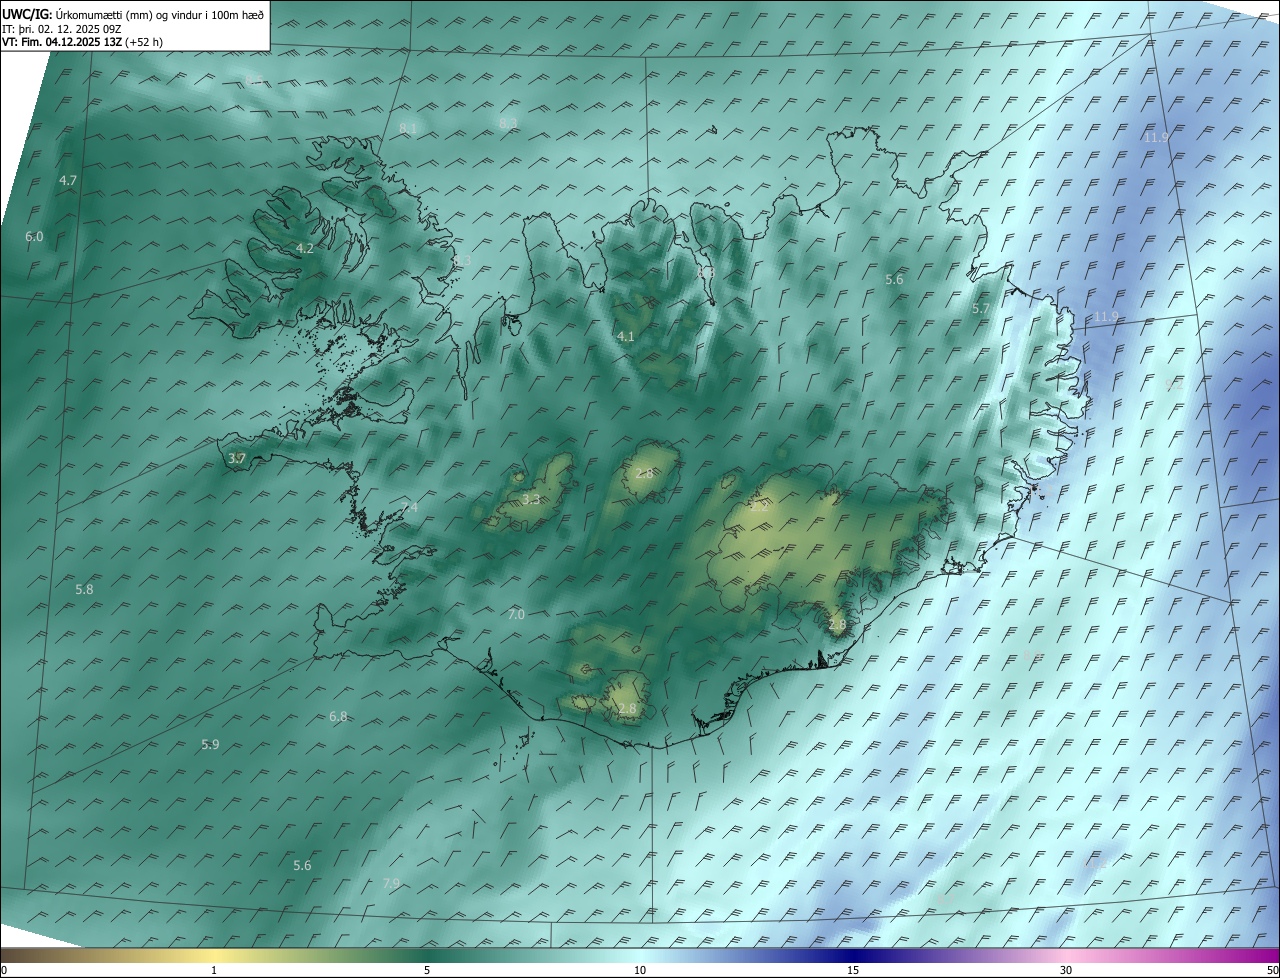Click the legend tick label 5

click(427, 970)
